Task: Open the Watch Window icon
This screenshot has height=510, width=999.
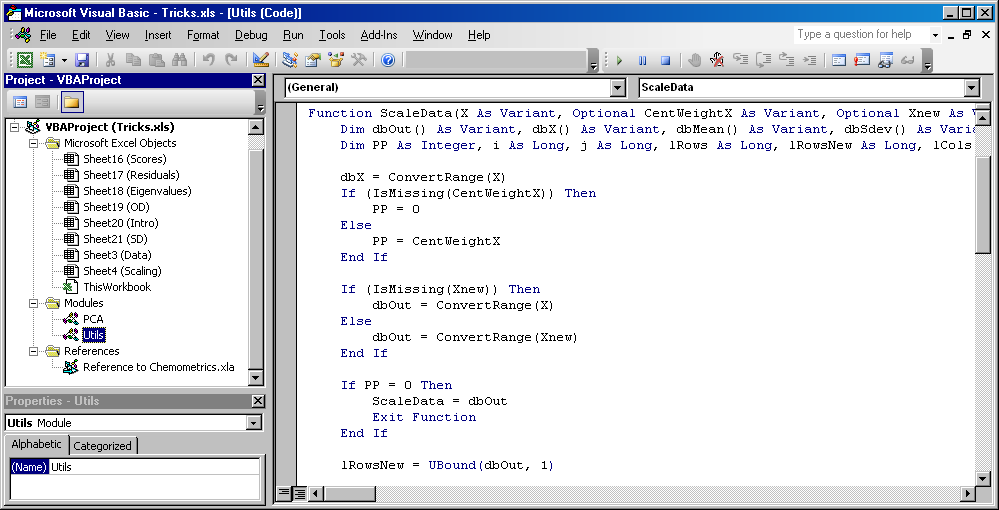Action: coord(884,60)
